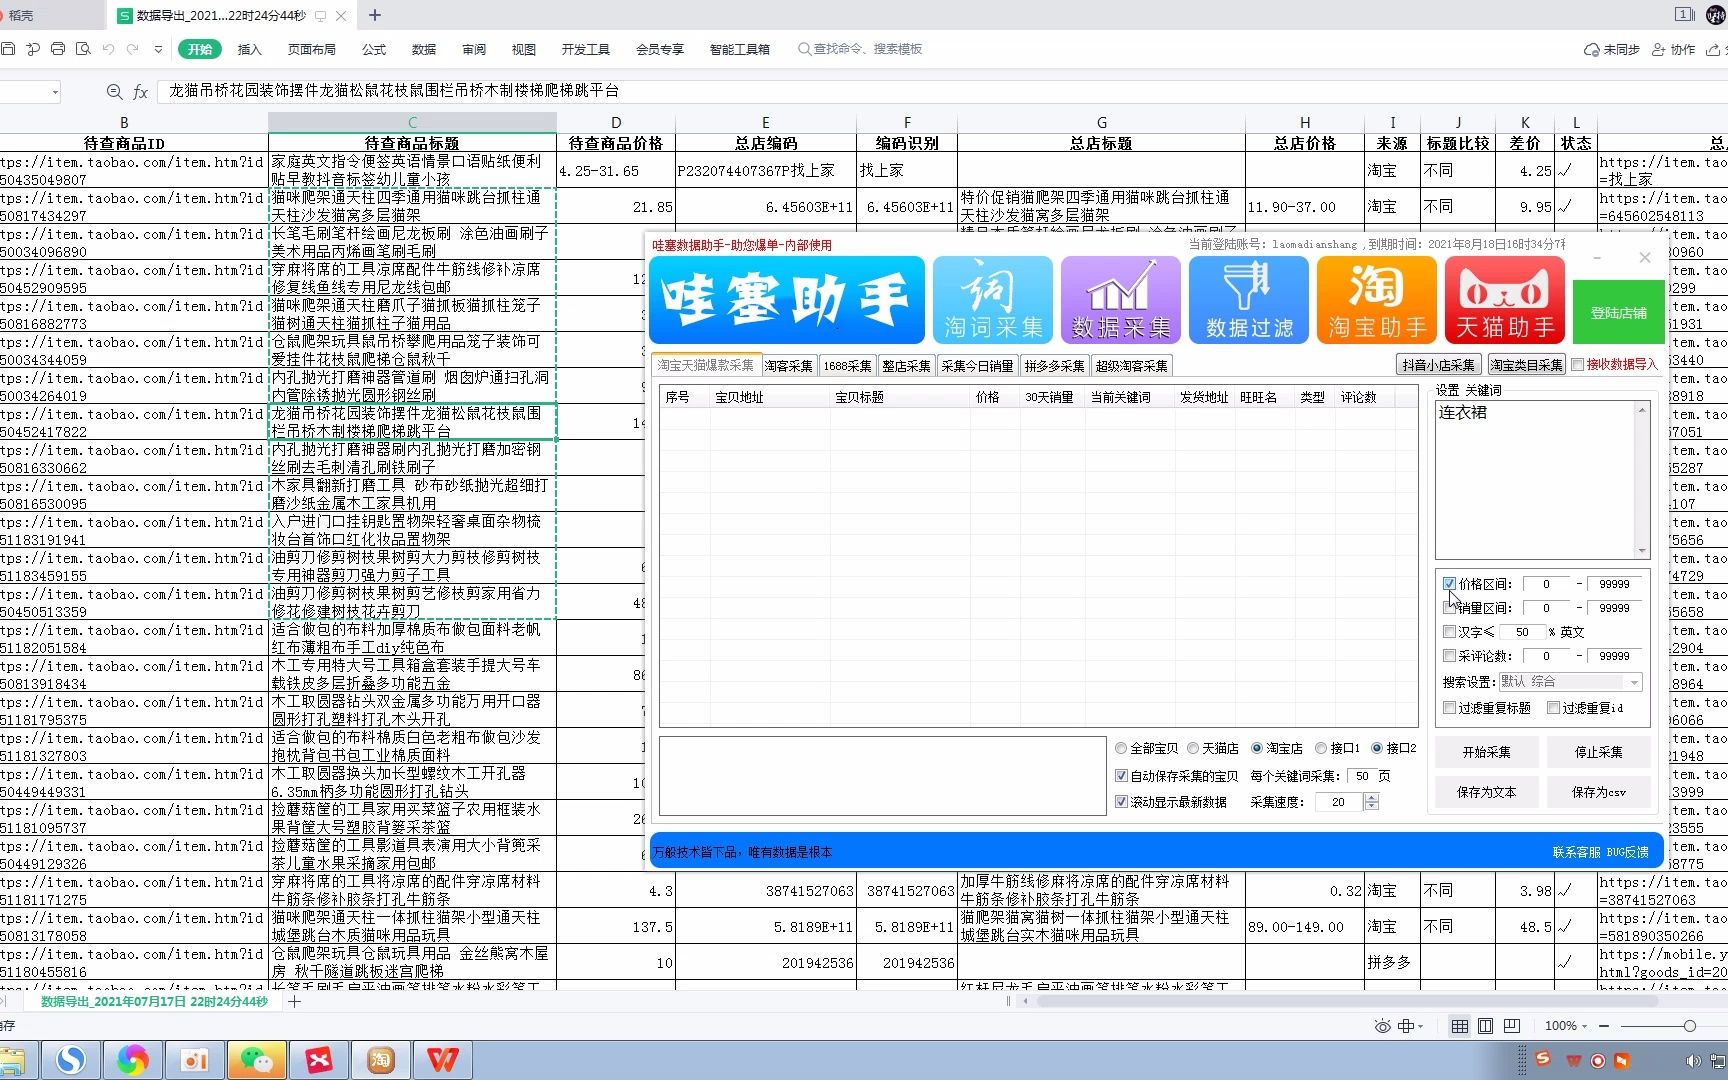Open the WPS taskbar icon
Image resolution: width=1728 pixels, height=1080 pixels.
point(442,1060)
